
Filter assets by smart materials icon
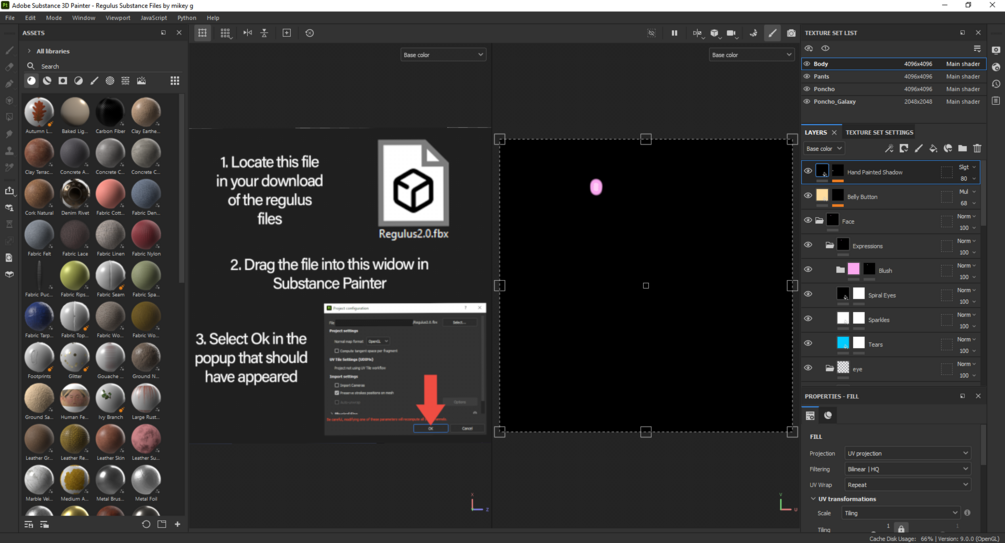[x=47, y=81]
